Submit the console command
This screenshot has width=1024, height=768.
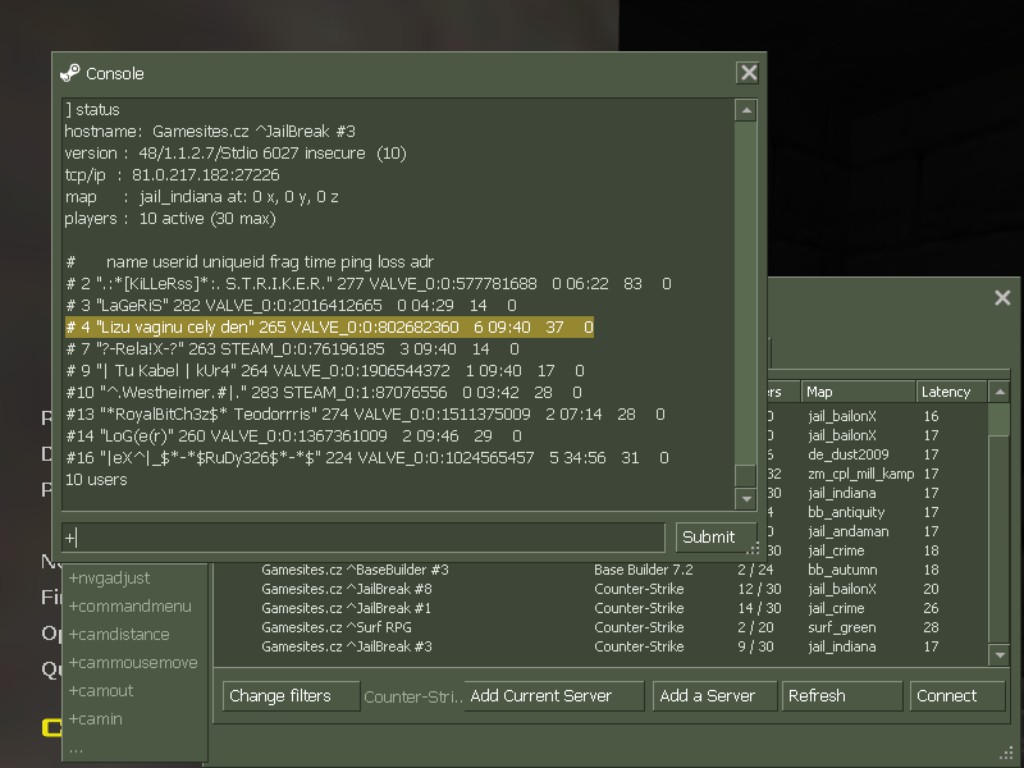tap(715, 537)
